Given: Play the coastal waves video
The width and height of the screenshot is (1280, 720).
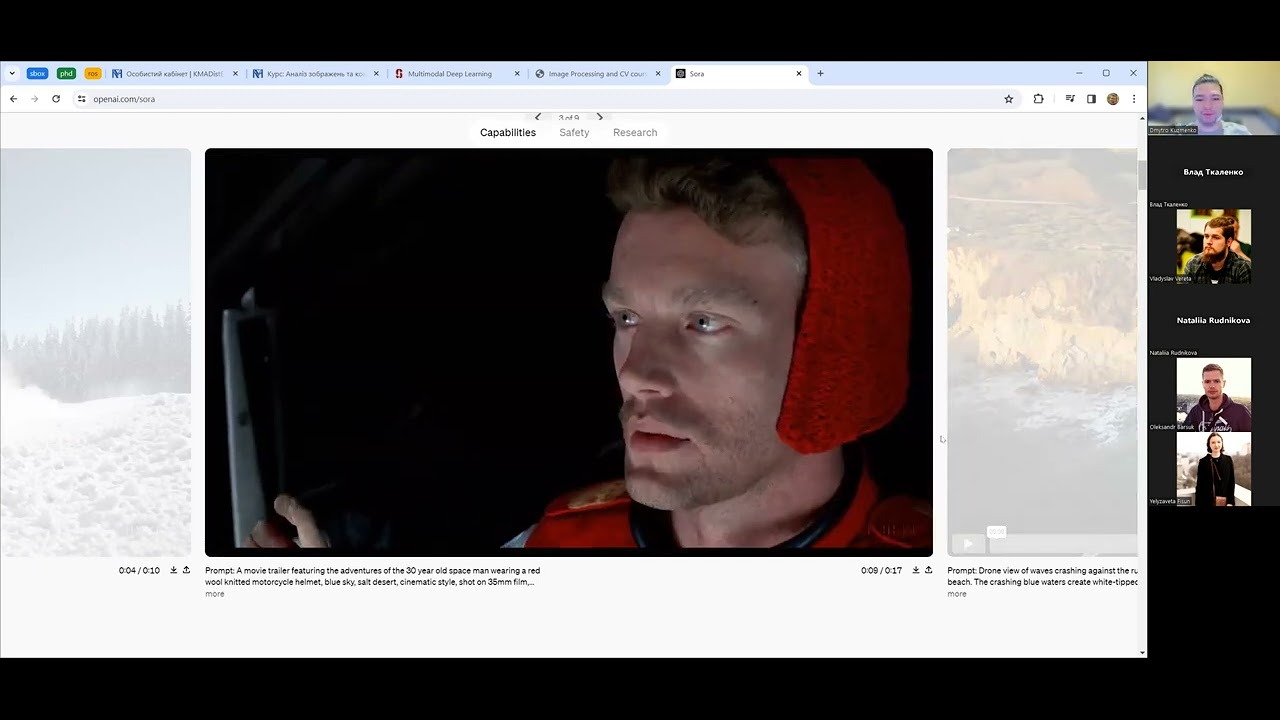Looking at the screenshot, I should point(968,544).
